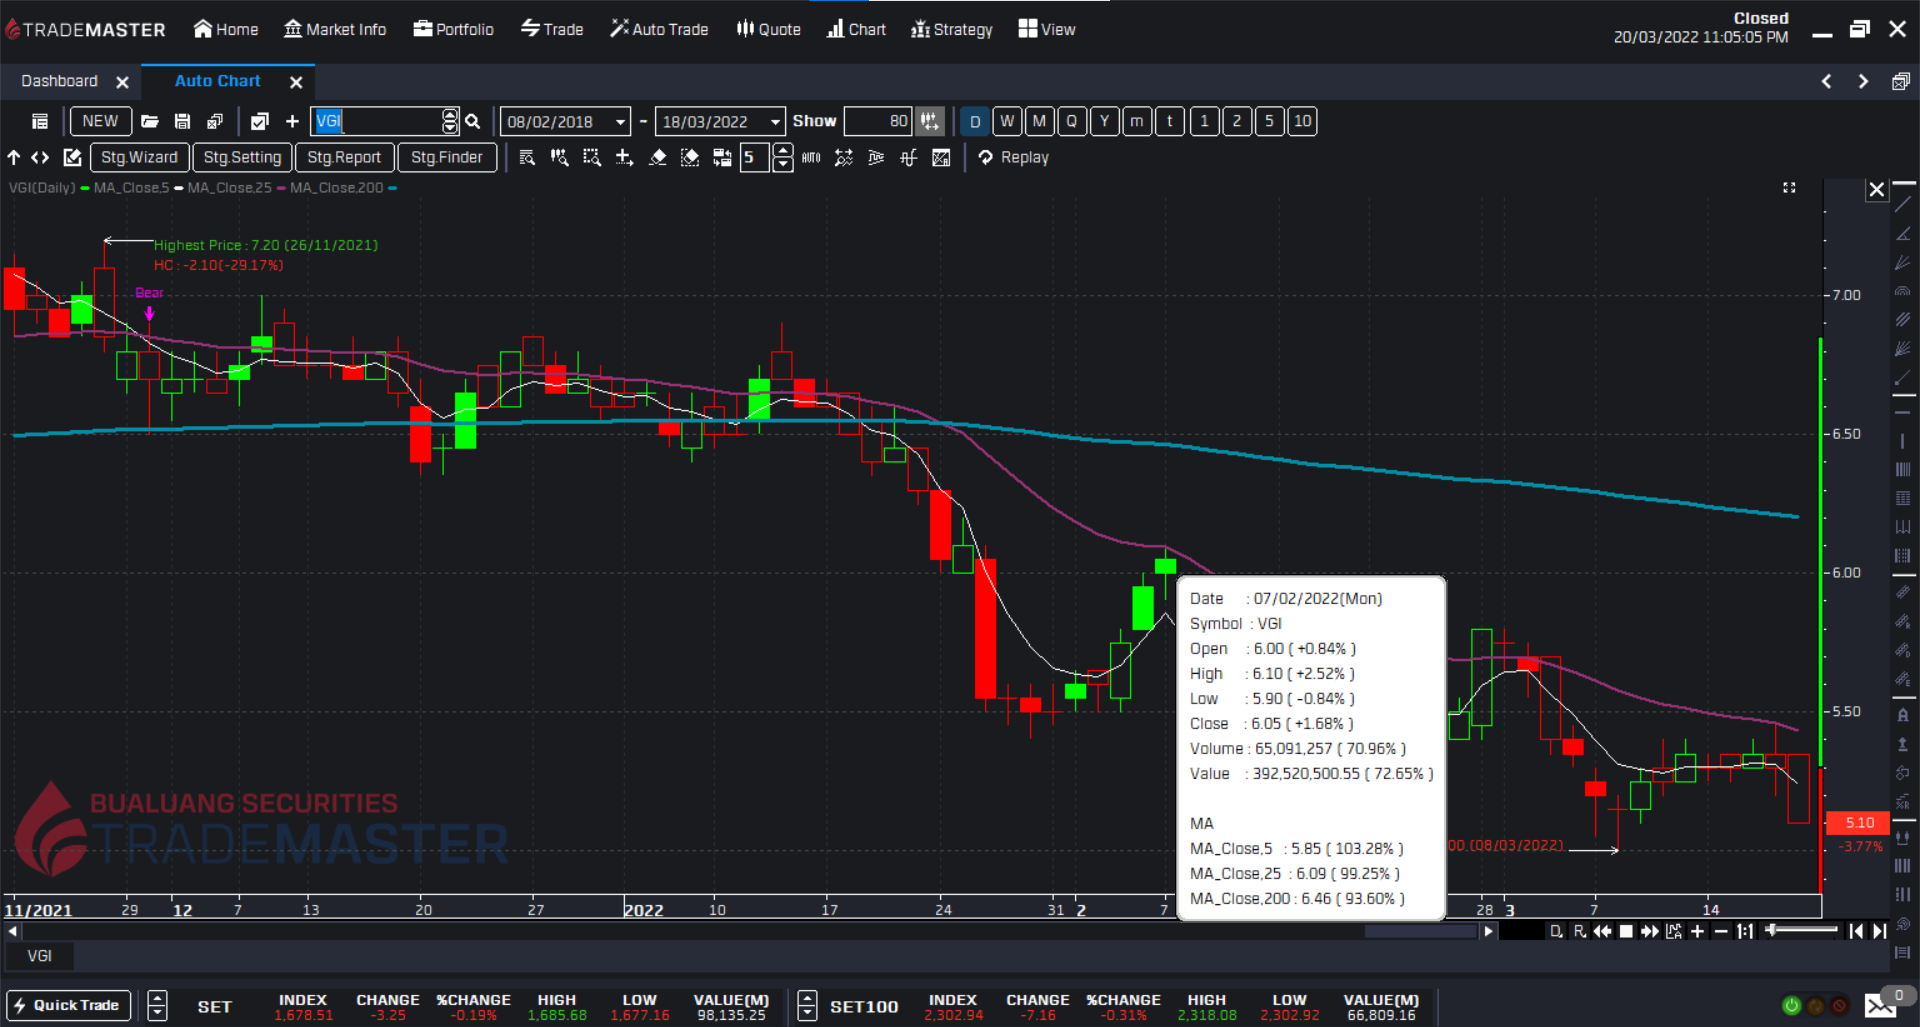
Task: Click the cascade windows icon at top right
Action: [1901, 81]
